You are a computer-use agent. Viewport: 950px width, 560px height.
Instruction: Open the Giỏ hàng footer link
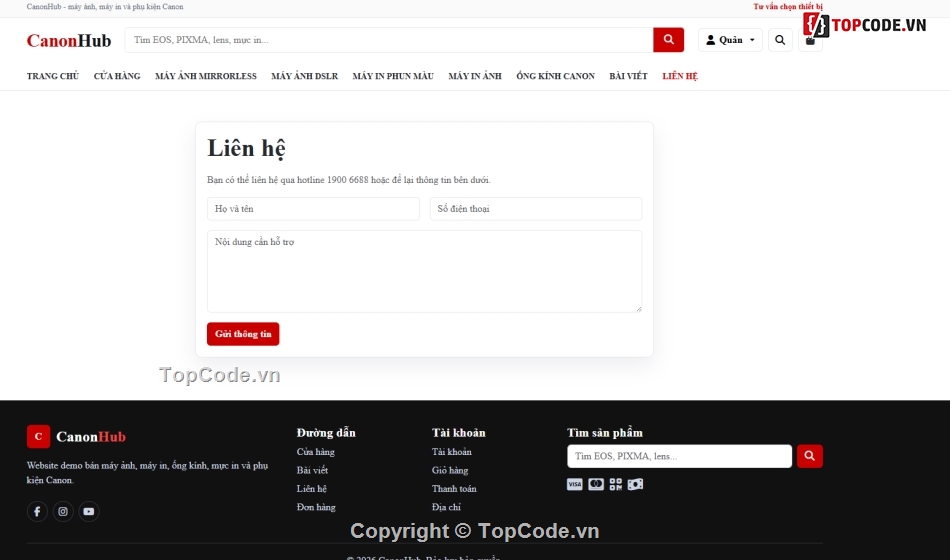tap(450, 470)
